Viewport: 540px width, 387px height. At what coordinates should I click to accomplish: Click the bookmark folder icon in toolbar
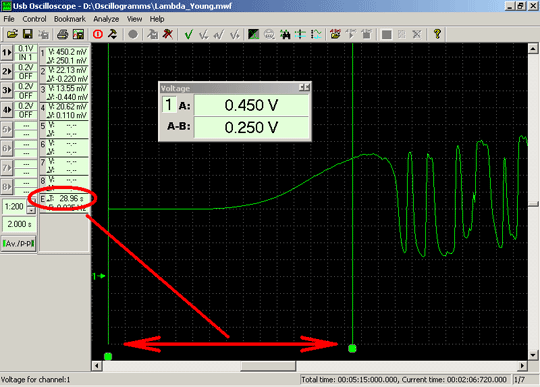tap(335, 34)
